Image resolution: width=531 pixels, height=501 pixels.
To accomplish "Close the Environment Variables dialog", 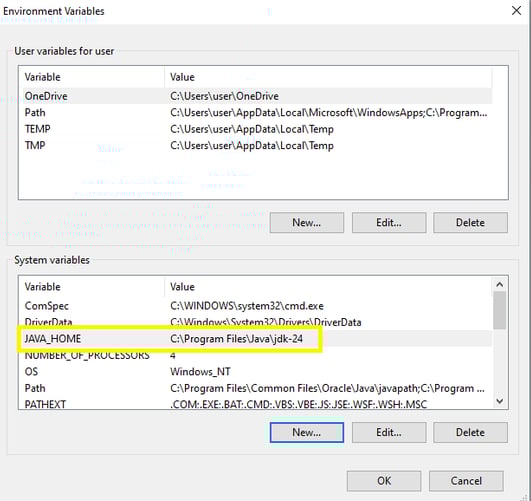I will 516,11.
